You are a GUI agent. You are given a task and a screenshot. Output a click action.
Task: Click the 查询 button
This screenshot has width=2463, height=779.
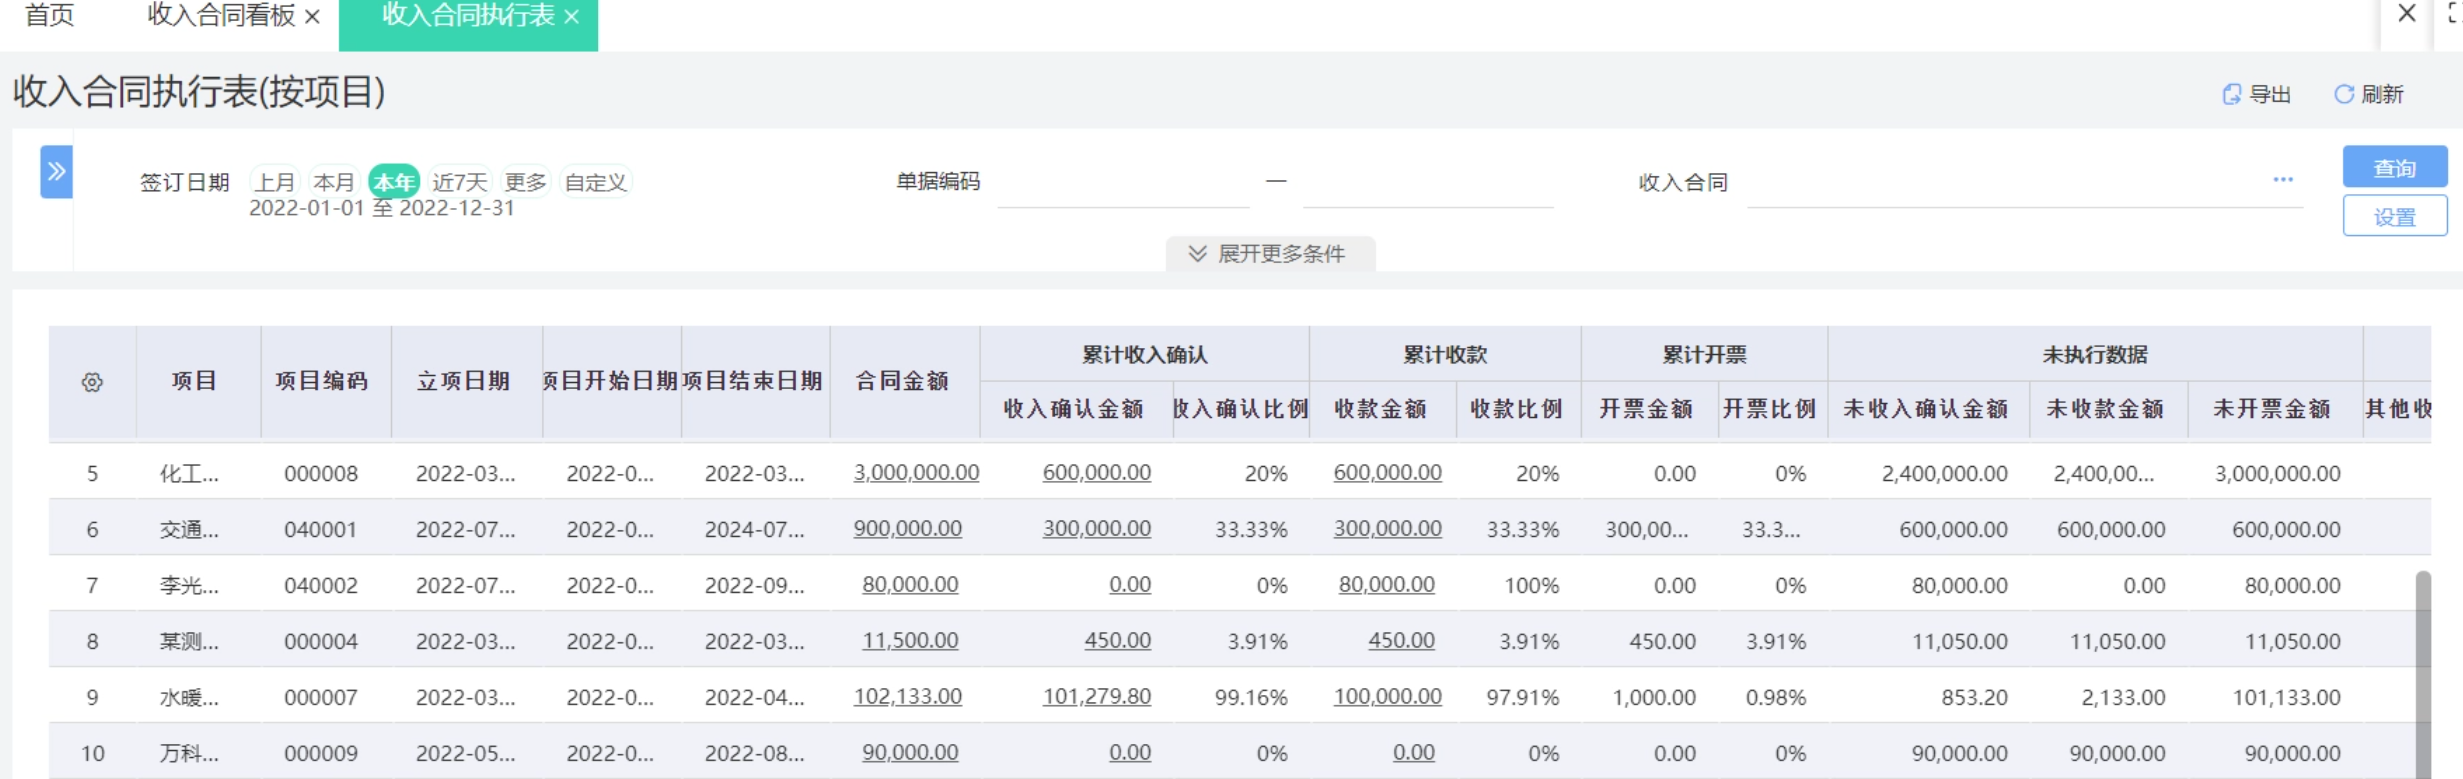pyautogui.click(x=2394, y=167)
